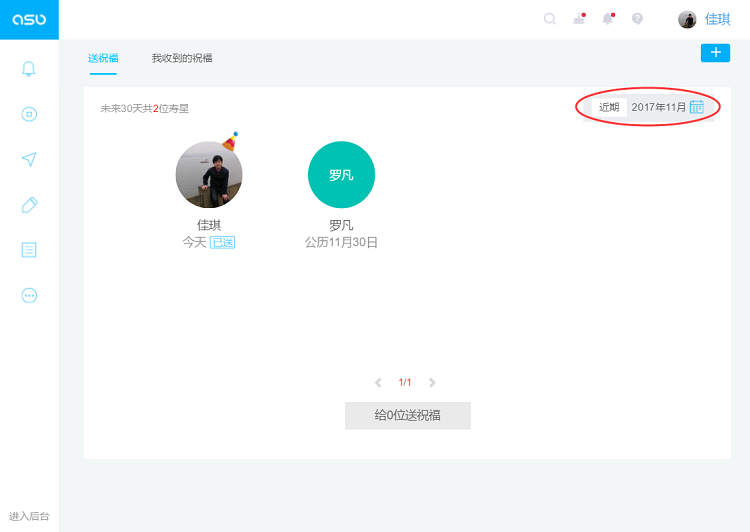This screenshot has height=532, width=750.
Task: Switch to the 送祝福 tab
Action: click(x=103, y=58)
